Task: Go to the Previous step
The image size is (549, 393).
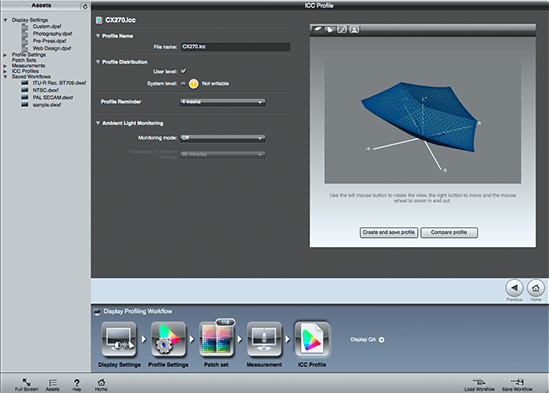Action: (514, 288)
